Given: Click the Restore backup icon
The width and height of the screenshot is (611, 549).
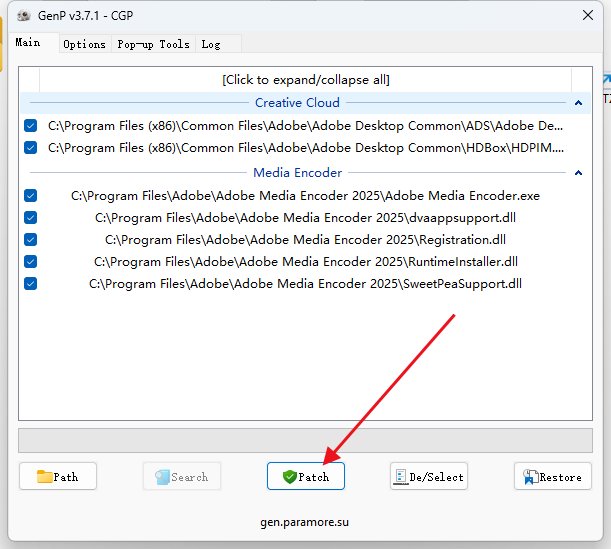Looking at the screenshot, I should point(530,477).
